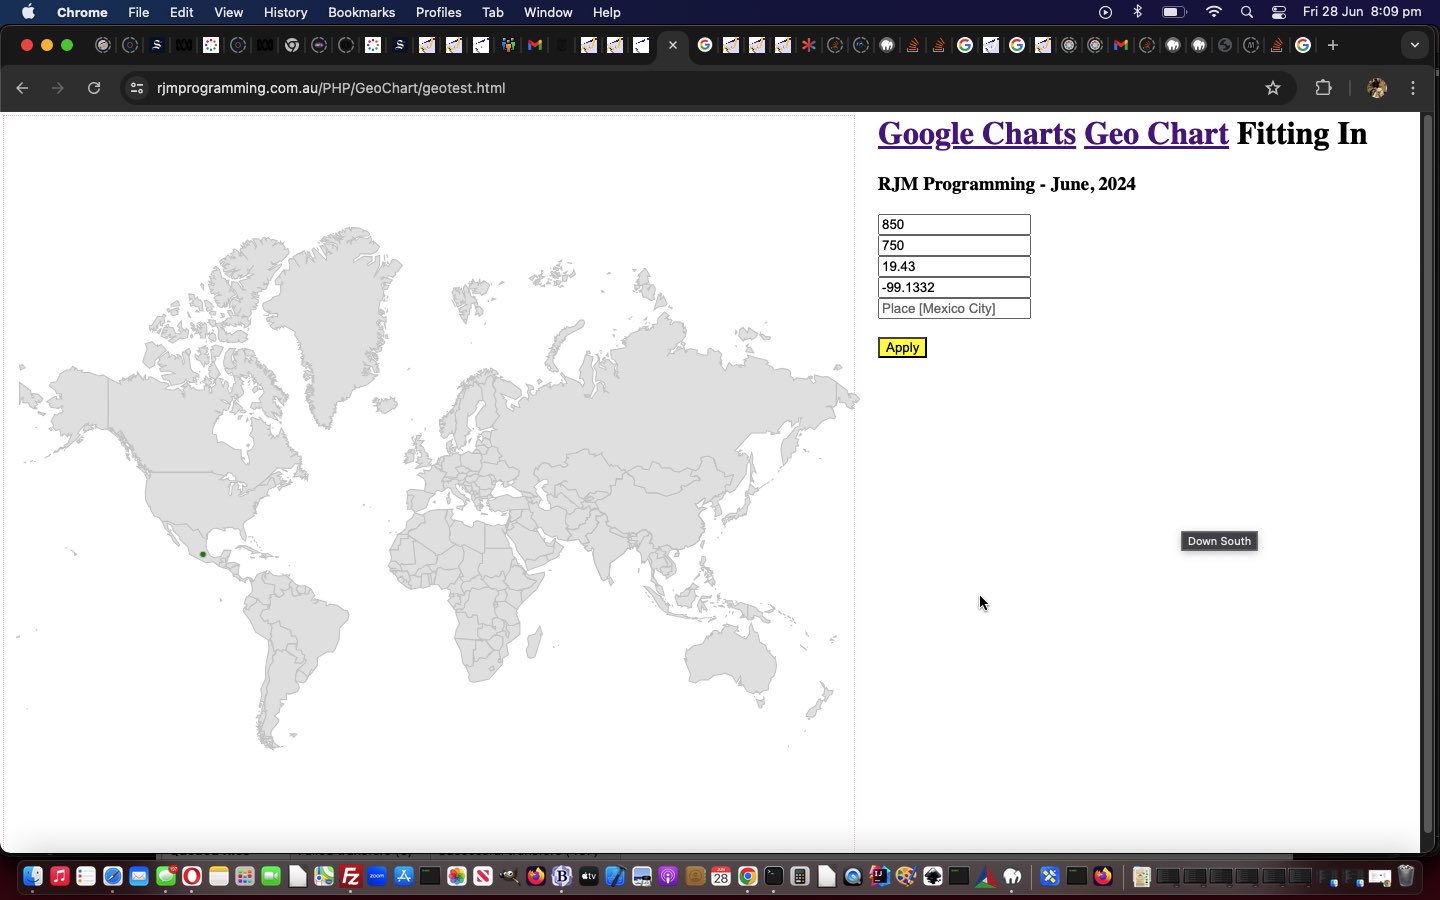Open Safari from the Dock
Viewport: 1440px width, 900px height.
coord(112,877)
